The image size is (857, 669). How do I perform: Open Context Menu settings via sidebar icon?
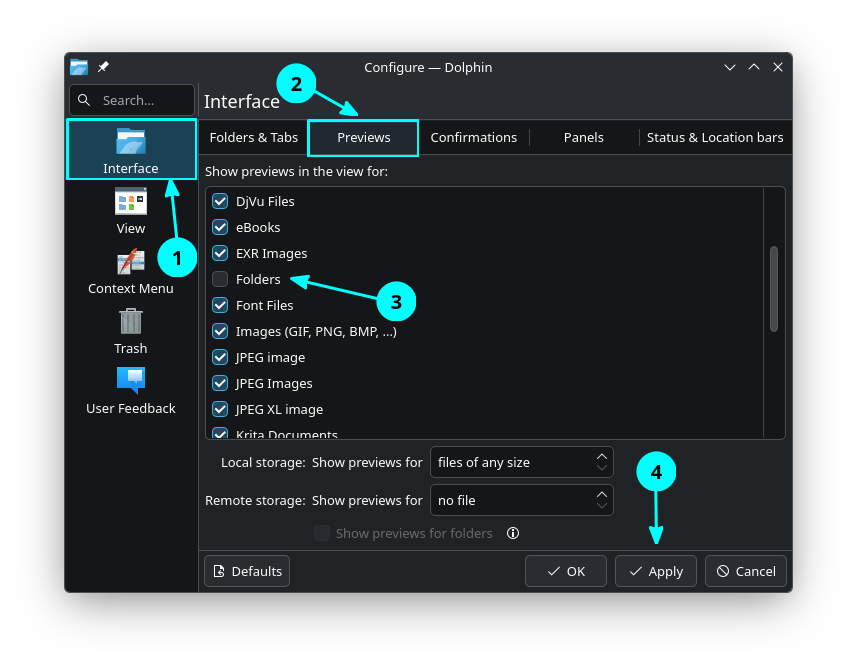click(130, 260)
